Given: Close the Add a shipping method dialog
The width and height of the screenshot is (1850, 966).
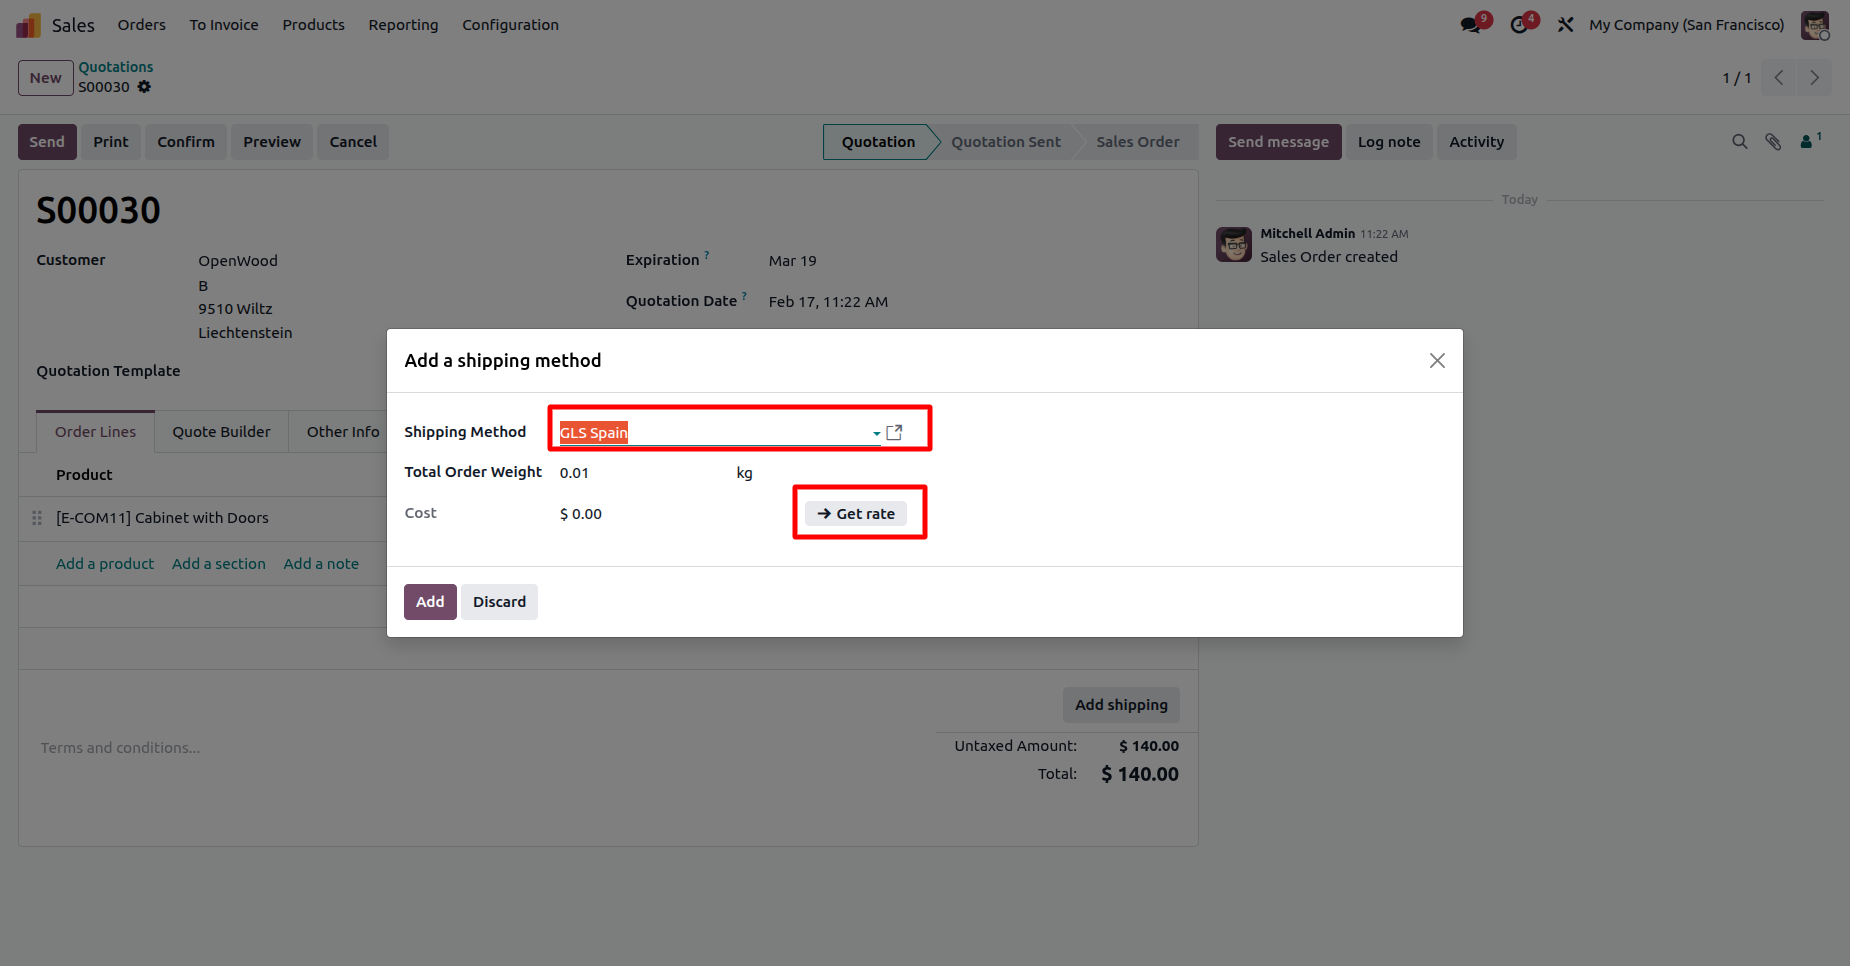Looking at the screenshot, I should click(x=1437, y=360).
